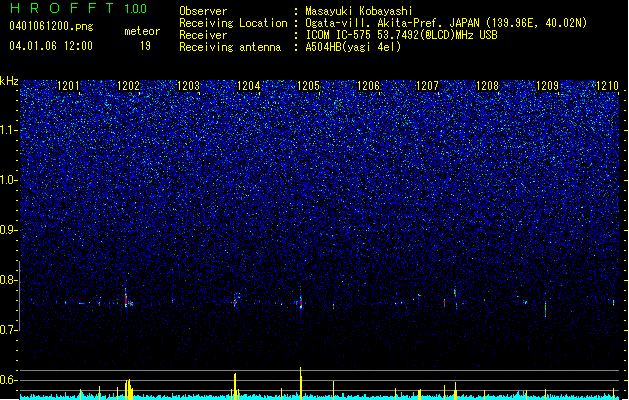Click the Receiving Location label
The width and height of the screenshot is (629, 400).
233,23
